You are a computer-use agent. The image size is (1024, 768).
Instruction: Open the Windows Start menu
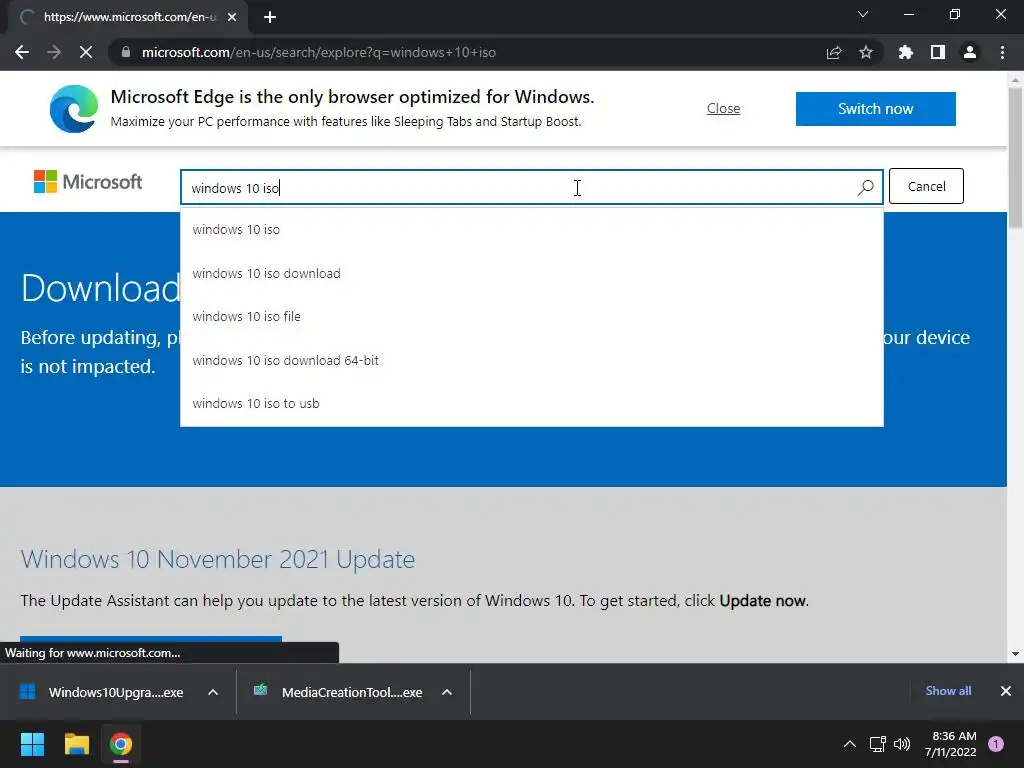coord(32,744)
